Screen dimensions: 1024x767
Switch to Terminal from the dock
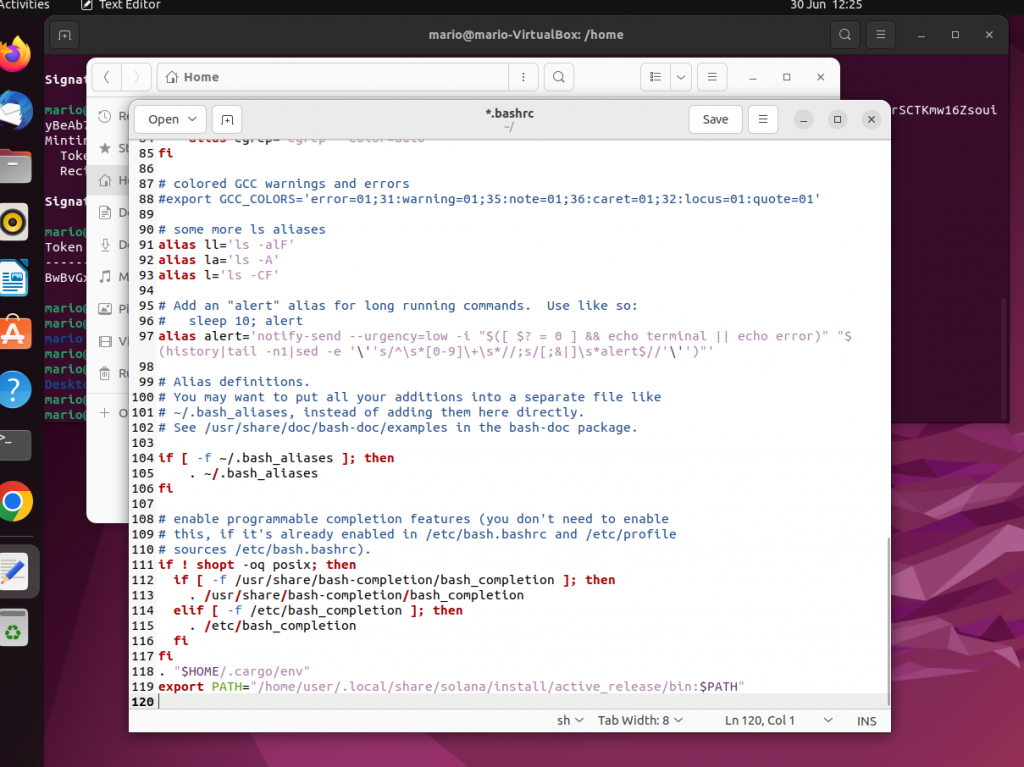click(x=15, y=445)
